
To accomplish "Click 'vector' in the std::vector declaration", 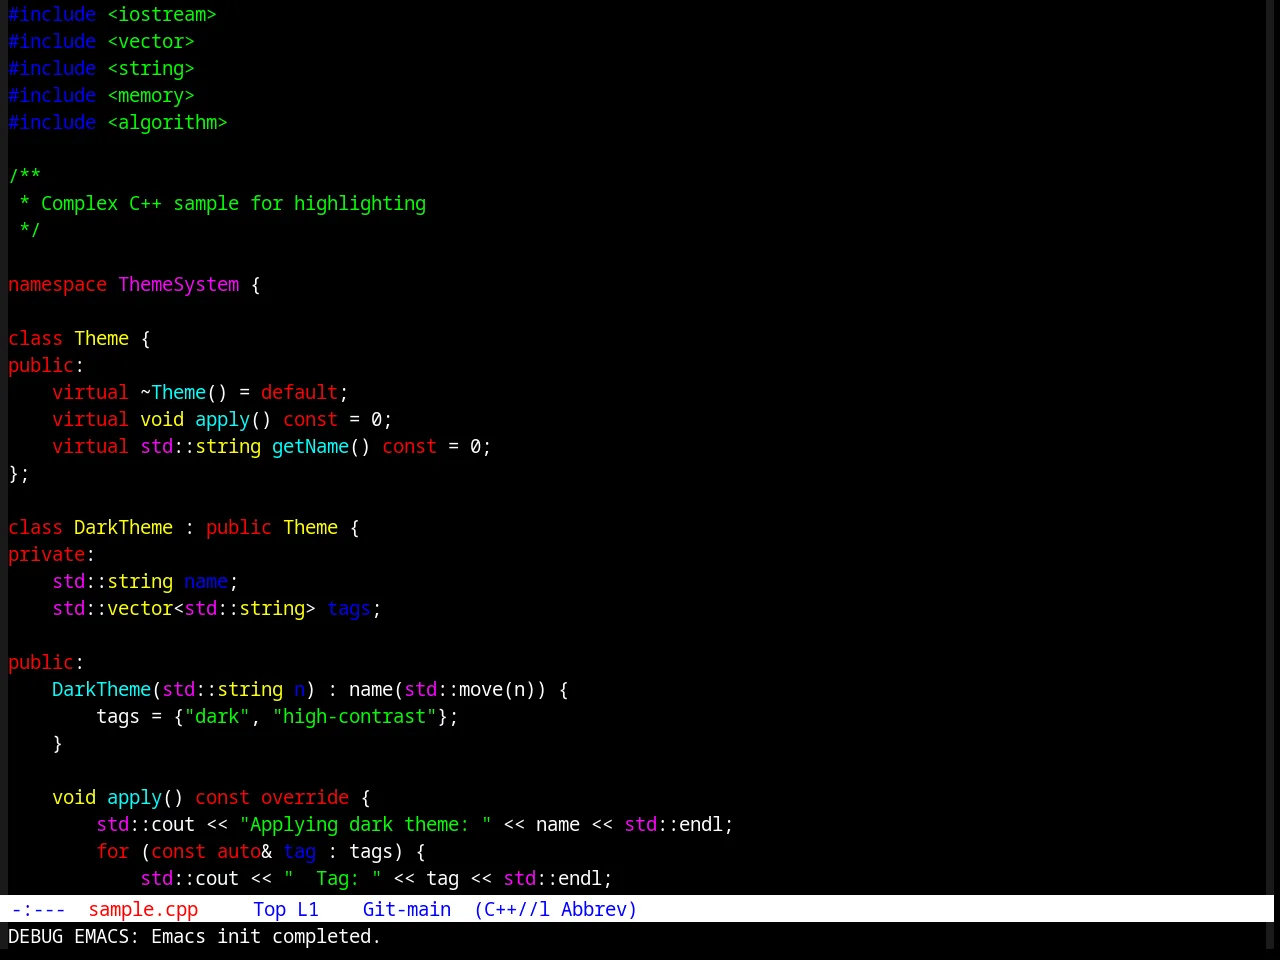I will point(140,608).
